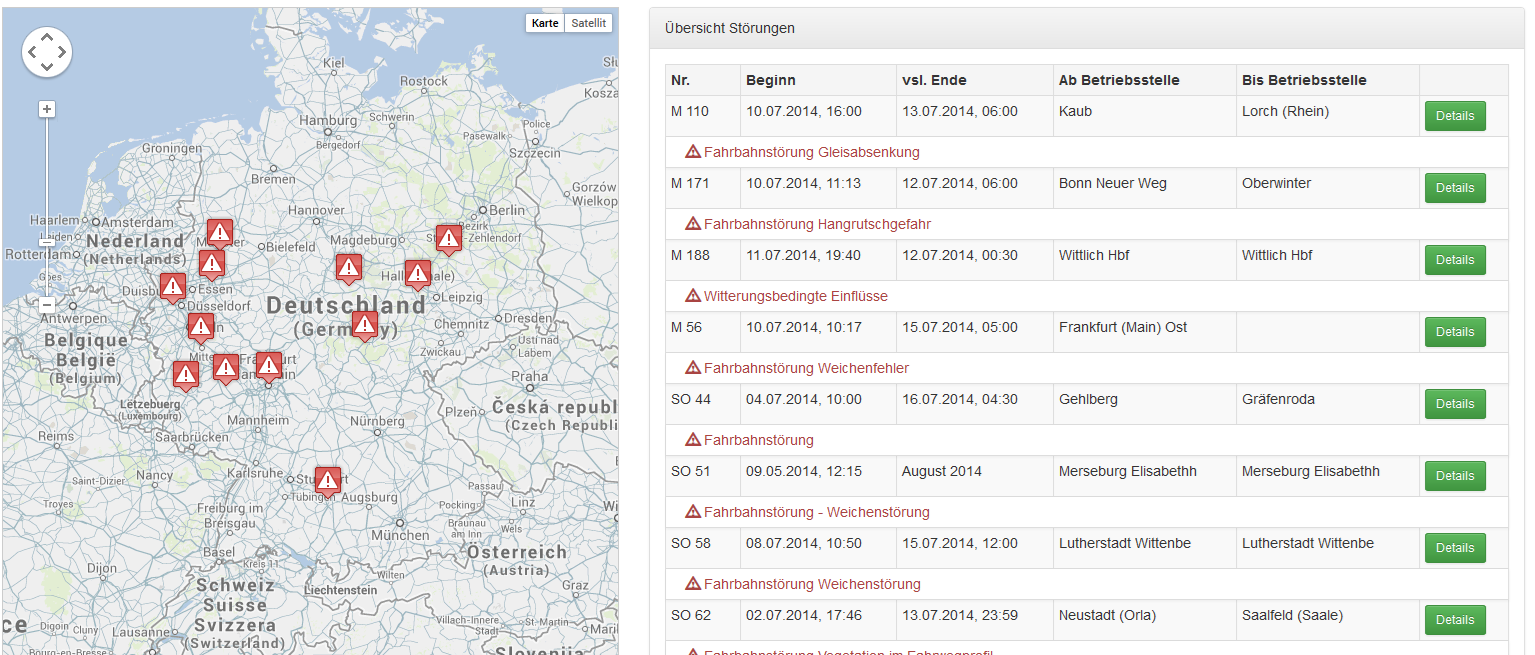1535x655 pixels.
Task: Open the warning marker beside Duisburg
Action: (x=172, y=288)
